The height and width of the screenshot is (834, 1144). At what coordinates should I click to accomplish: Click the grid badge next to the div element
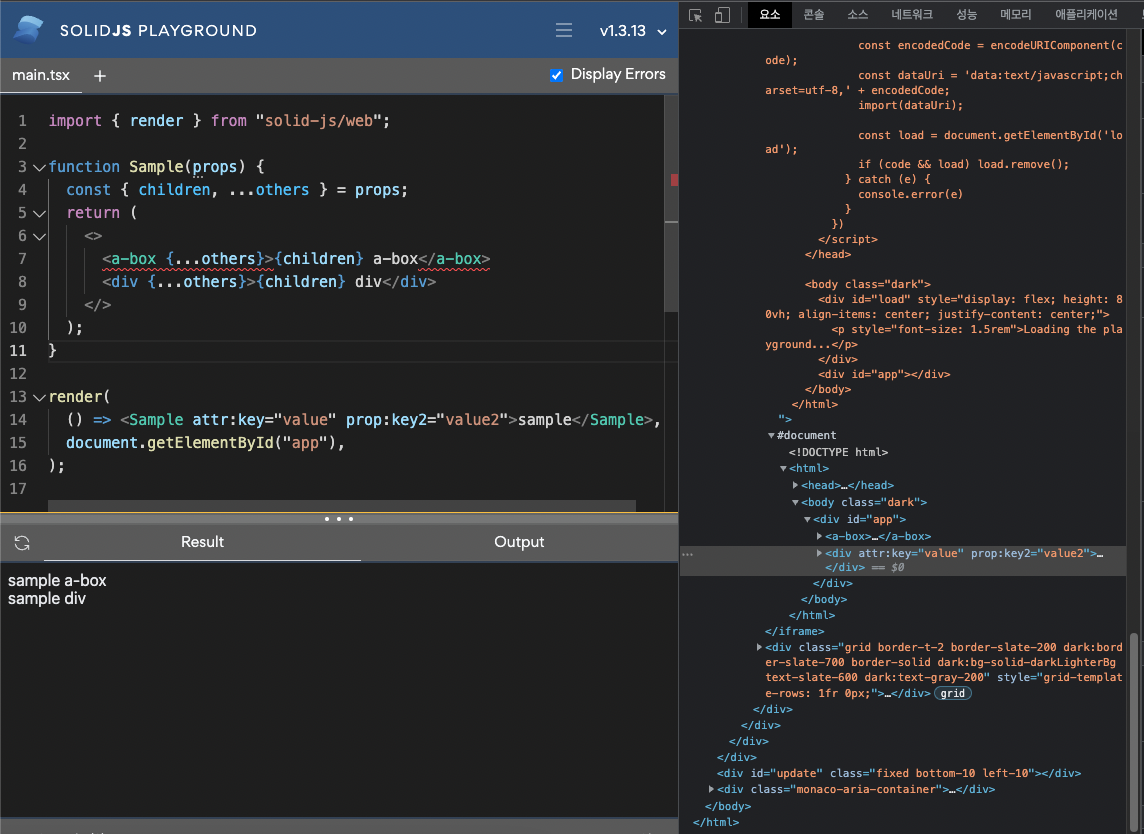951,693
